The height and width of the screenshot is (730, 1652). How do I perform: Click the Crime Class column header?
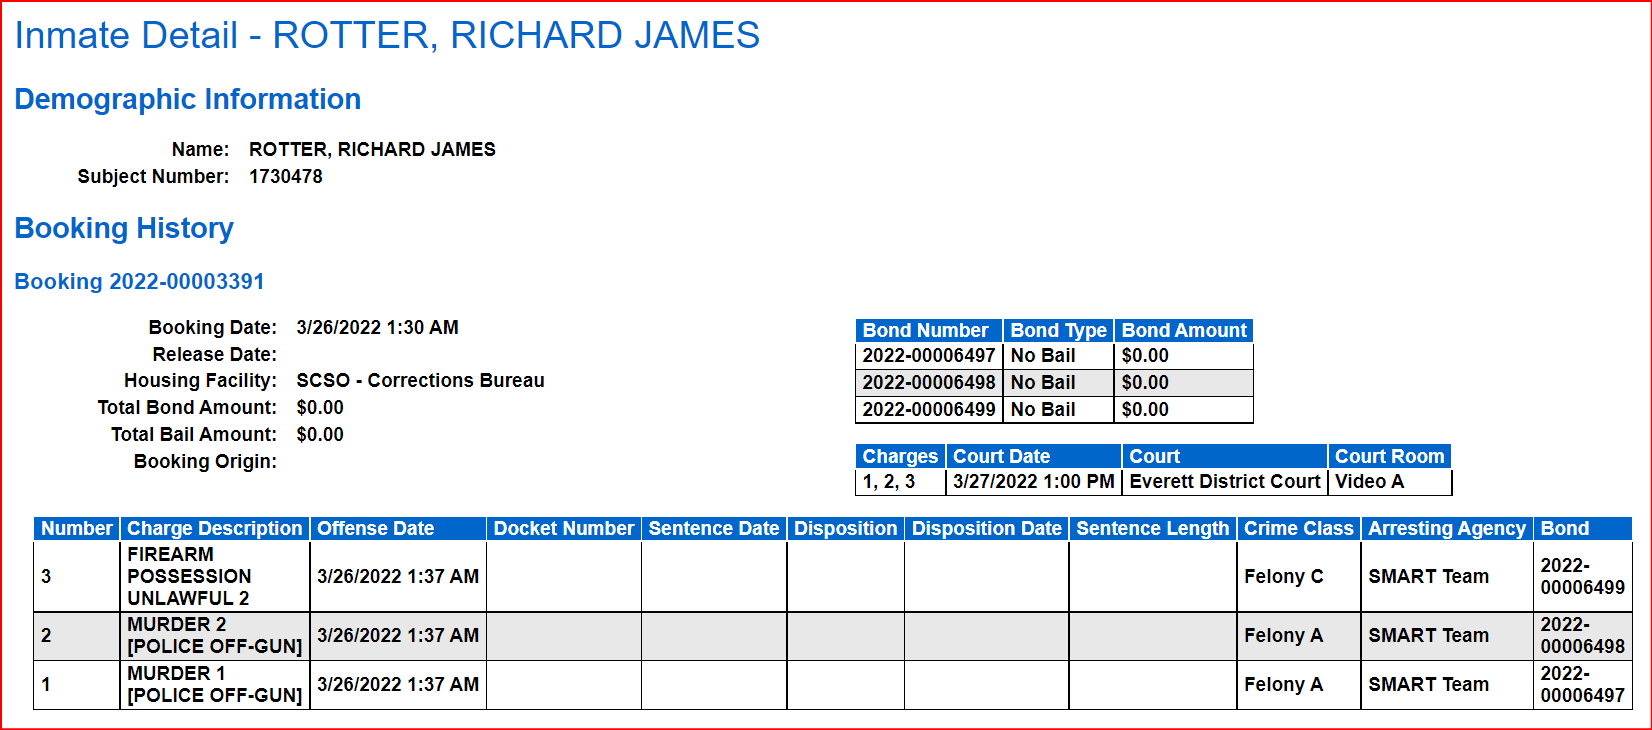pyautogui.click(x=1298, y=529)
